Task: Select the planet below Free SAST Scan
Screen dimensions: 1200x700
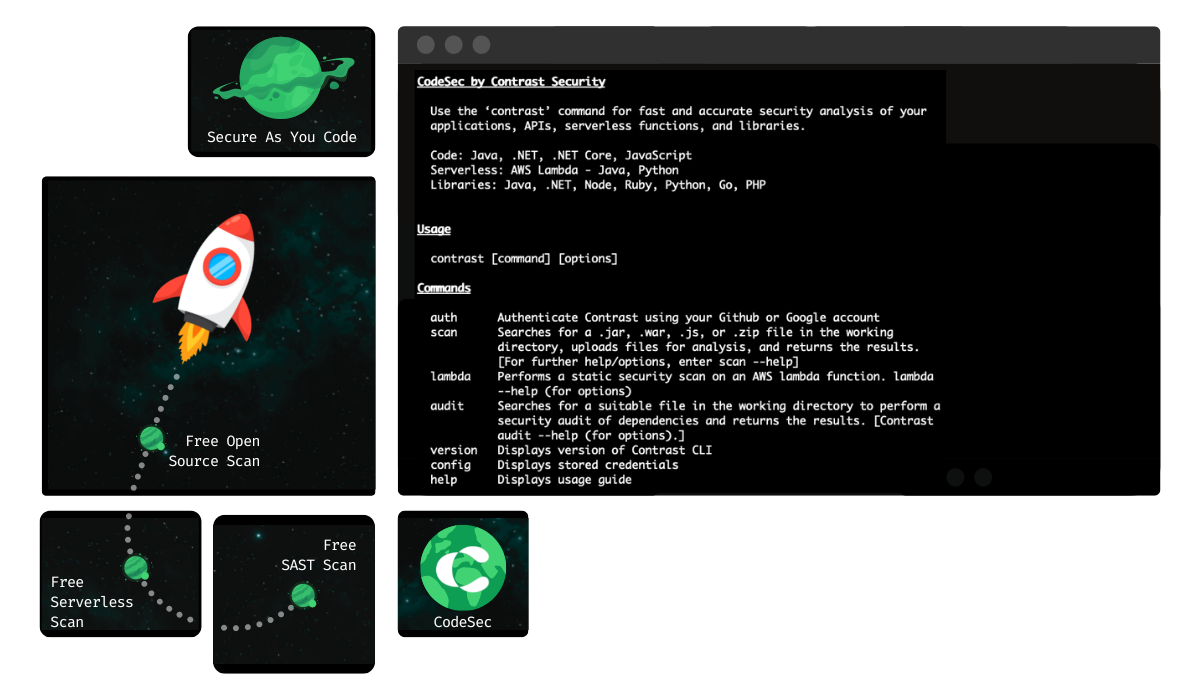Action: (303, 597)
